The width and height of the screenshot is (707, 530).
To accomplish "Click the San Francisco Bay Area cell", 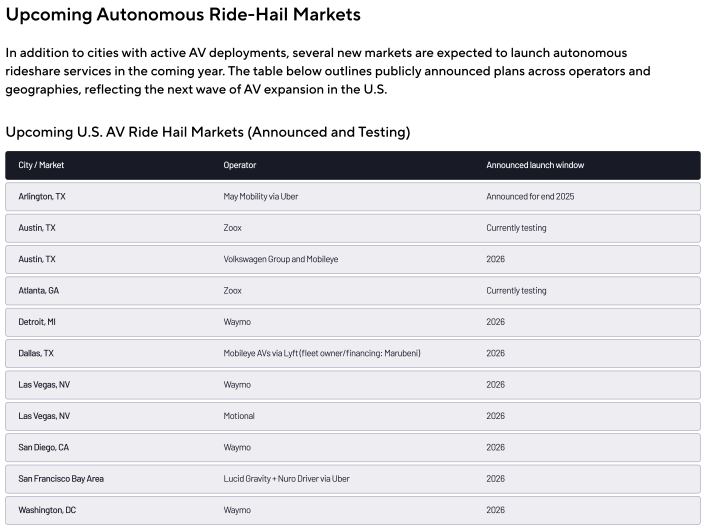I will click(61, 479).
